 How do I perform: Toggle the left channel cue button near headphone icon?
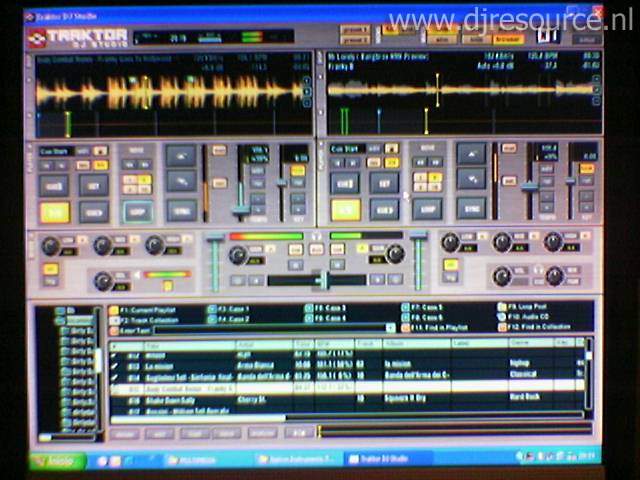coord(295,249)
